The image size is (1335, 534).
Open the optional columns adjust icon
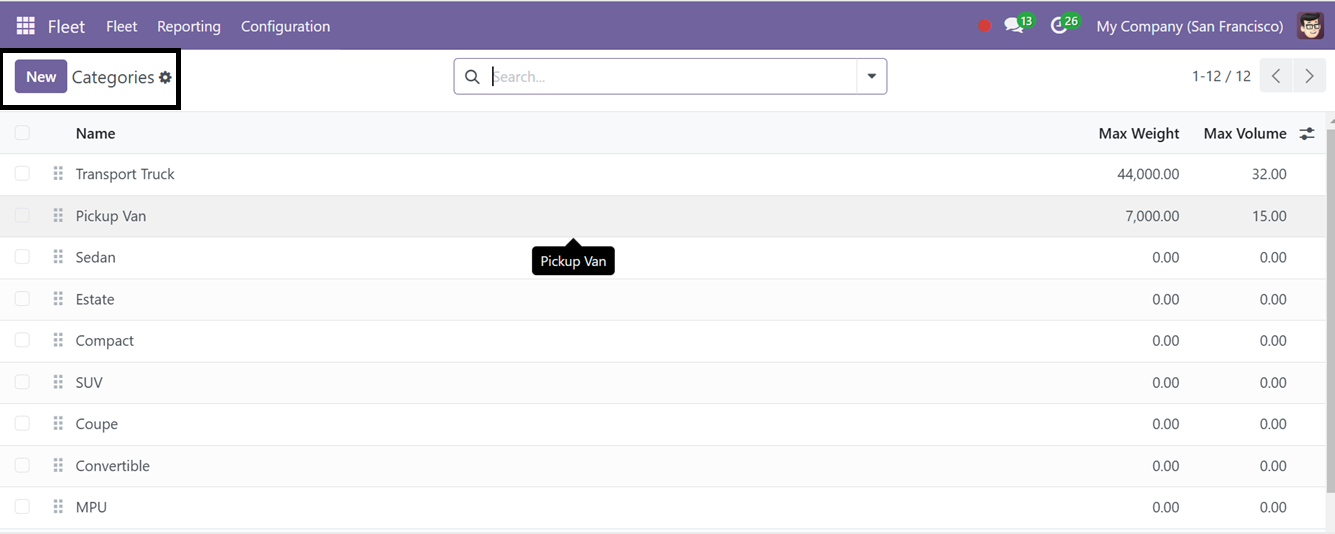1307,133
